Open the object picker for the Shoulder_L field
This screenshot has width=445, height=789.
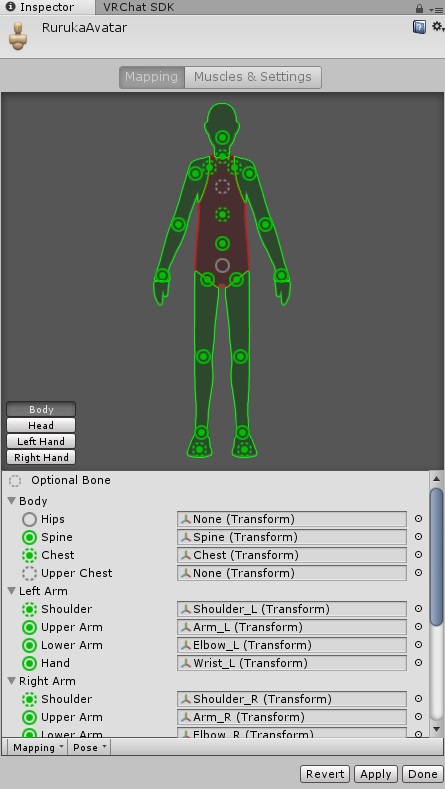point(418,609)
